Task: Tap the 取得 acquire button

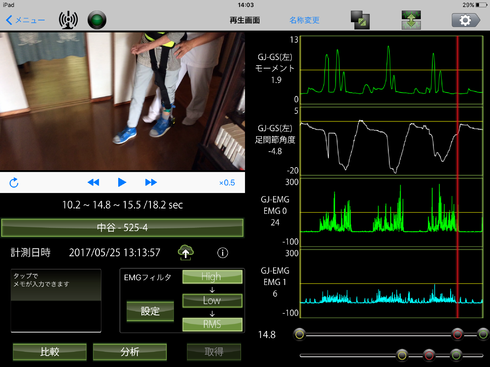Action: click(x=214, y=352)
